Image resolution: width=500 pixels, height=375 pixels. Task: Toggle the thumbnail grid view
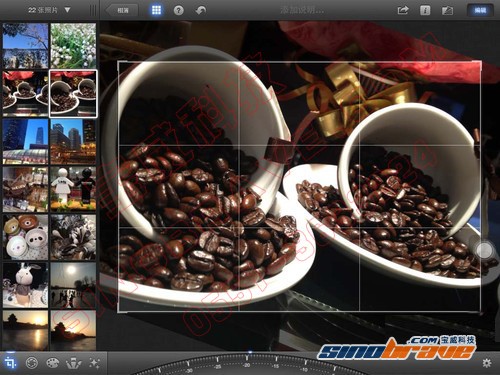pos(156,10)
